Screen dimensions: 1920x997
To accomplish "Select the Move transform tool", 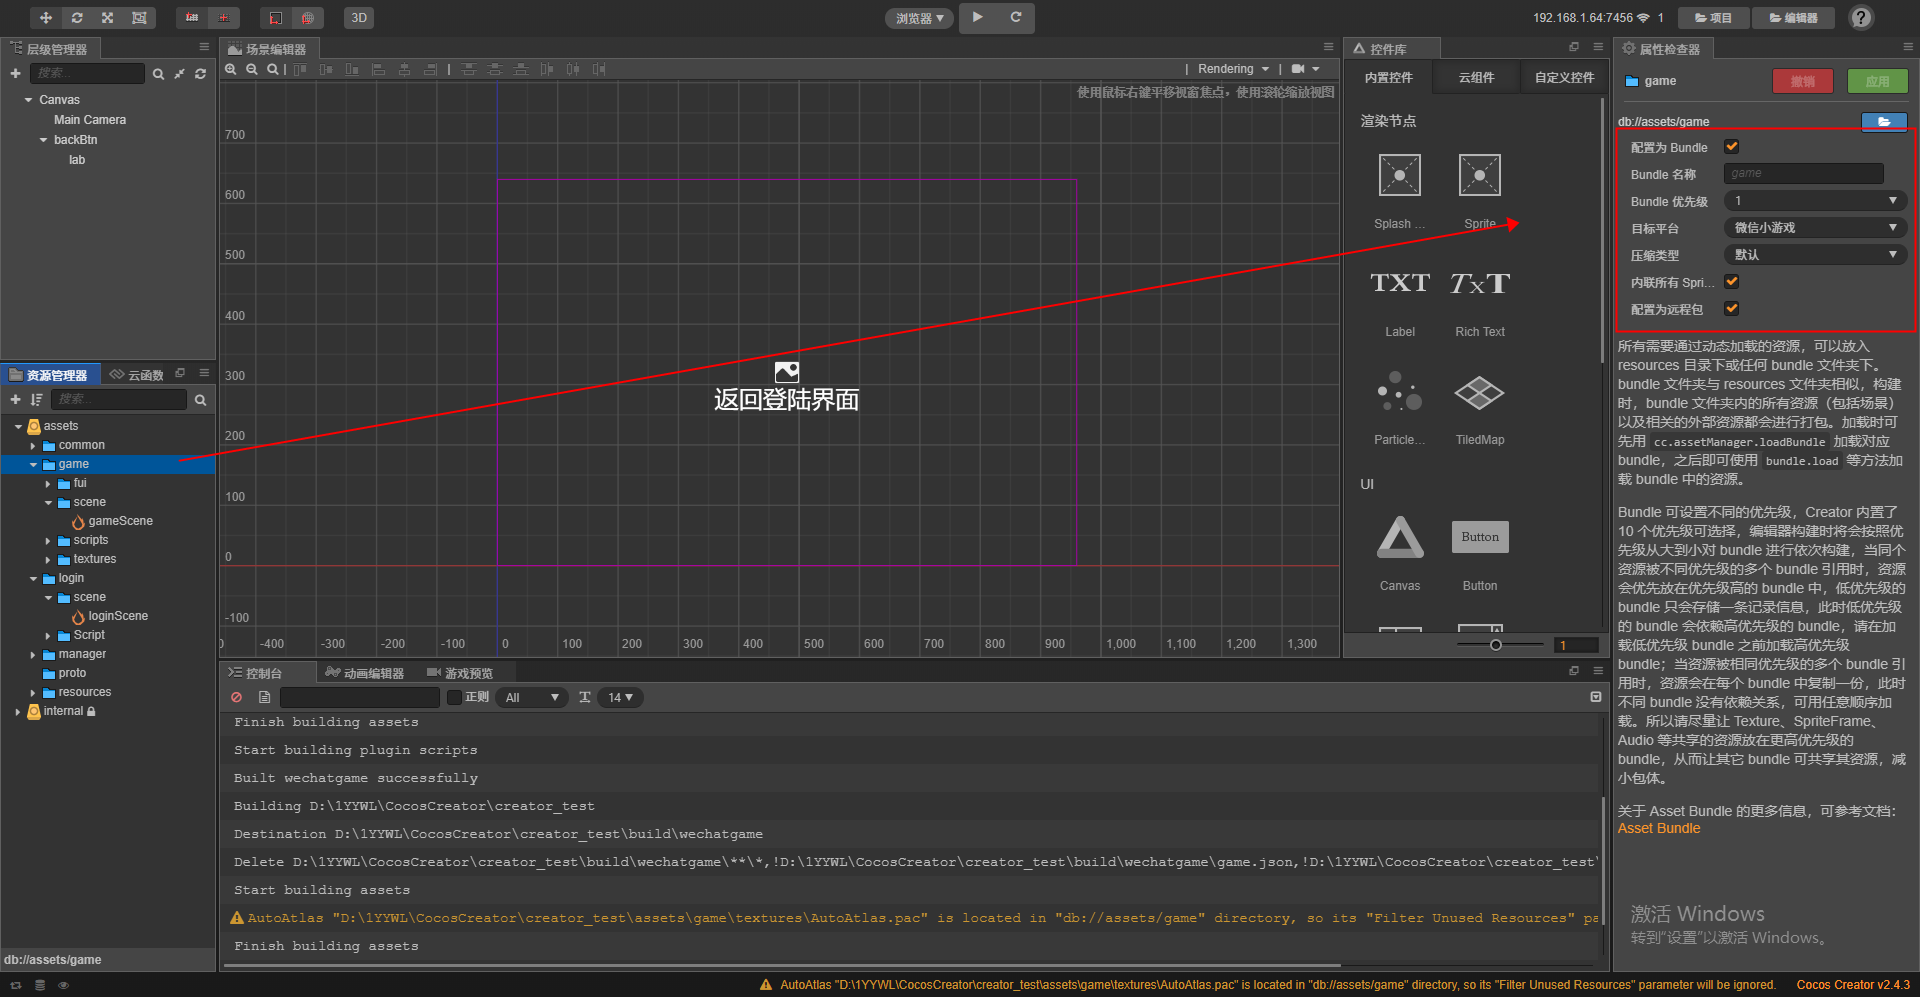I will click(46, 18).
